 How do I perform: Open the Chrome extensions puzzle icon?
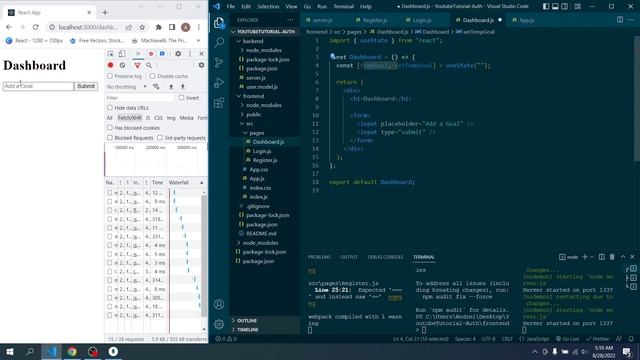point(159,27)
